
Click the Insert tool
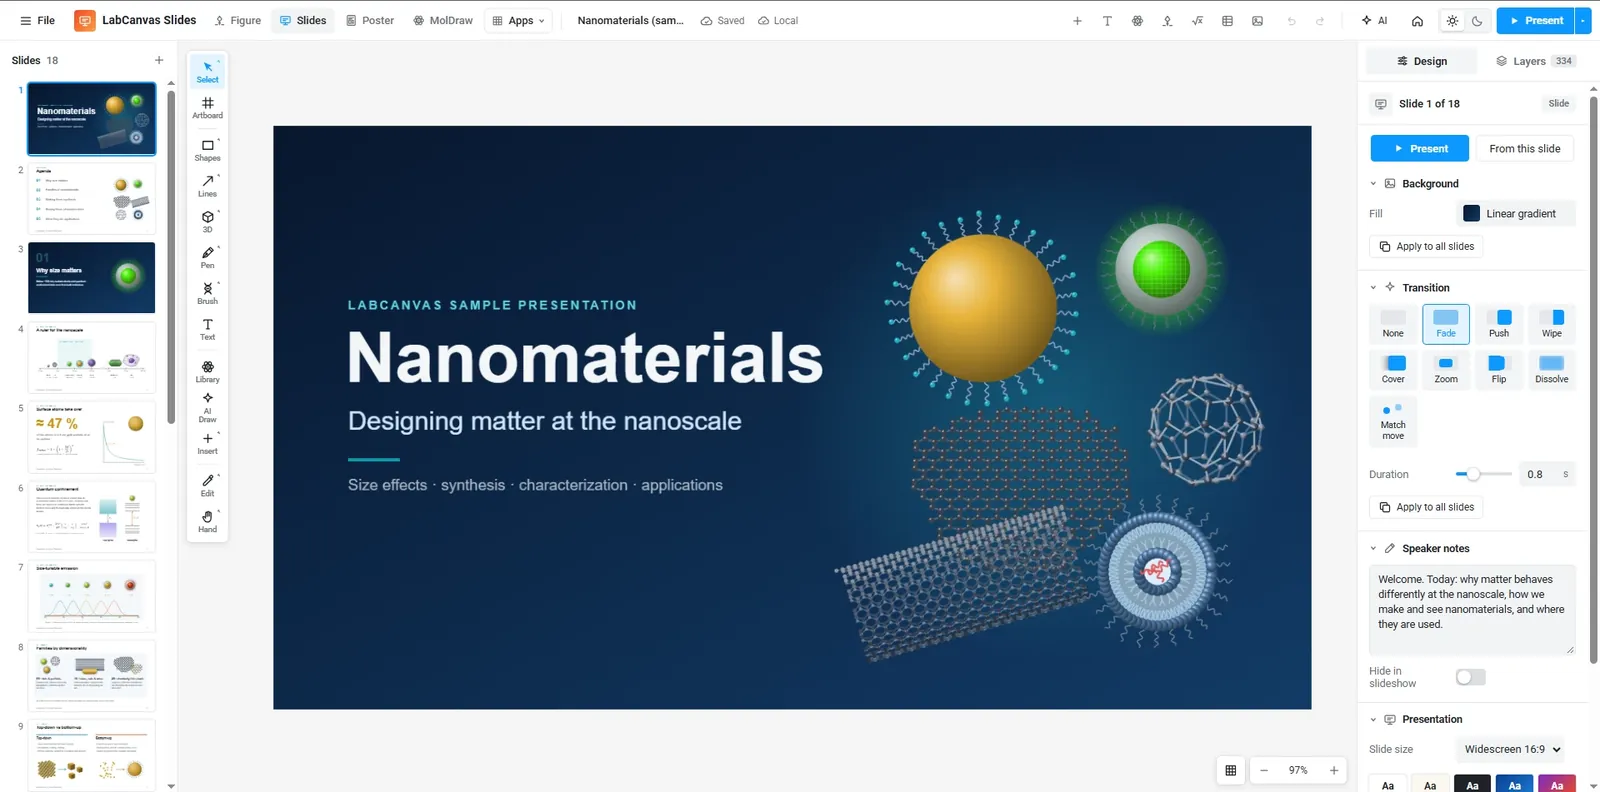pyautogui.click(x=207, y=444)
